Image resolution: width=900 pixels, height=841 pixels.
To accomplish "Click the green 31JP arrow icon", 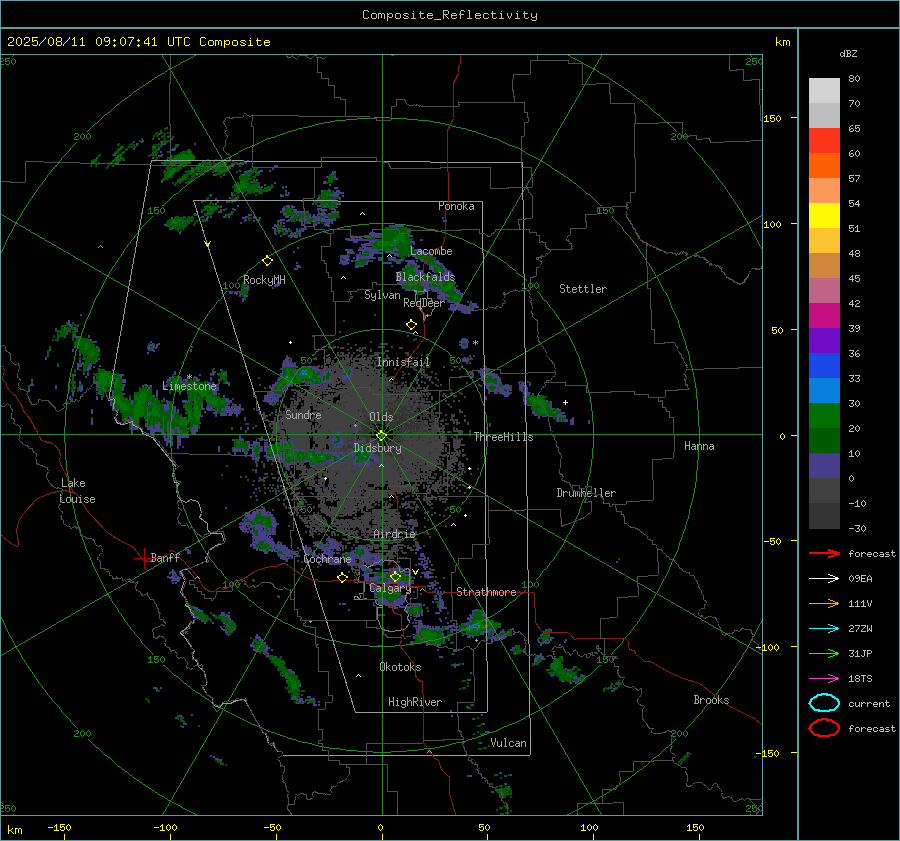I will coord(824,653).
